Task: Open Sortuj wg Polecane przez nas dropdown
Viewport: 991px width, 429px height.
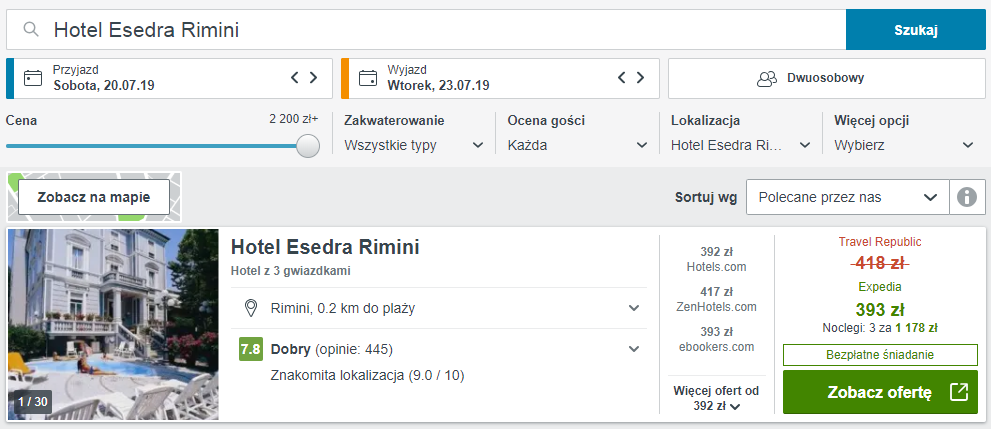Action: (x=848, y=197)
